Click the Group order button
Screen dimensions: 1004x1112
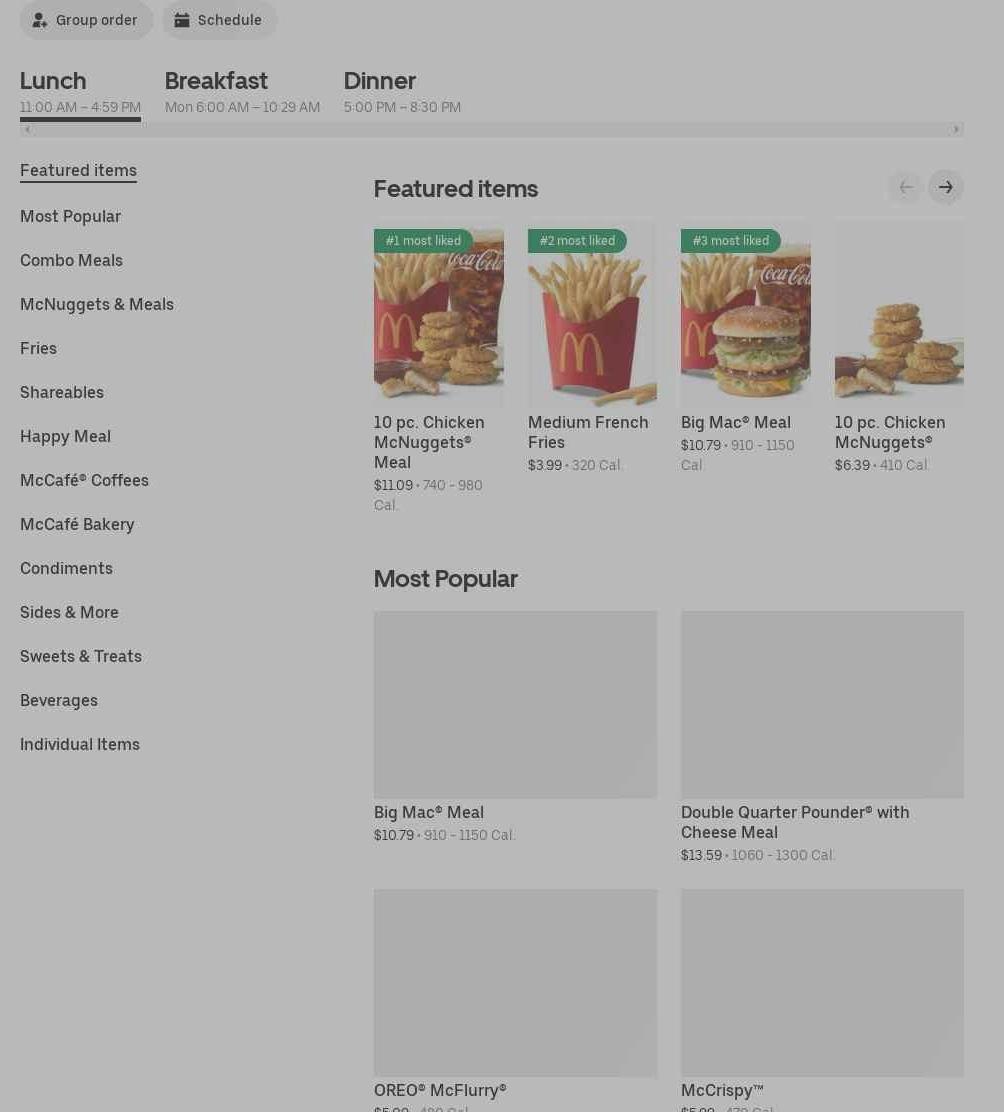tap(86, 20)
